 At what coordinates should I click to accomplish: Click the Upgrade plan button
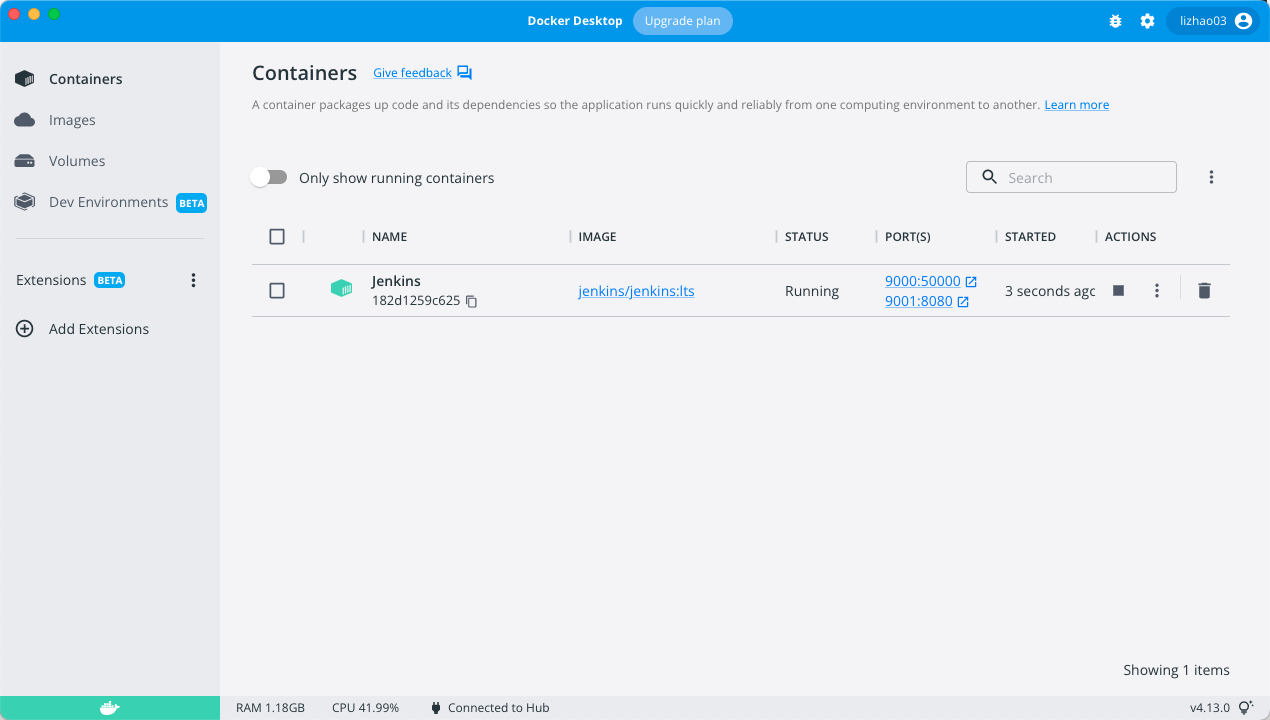[683, 21]
